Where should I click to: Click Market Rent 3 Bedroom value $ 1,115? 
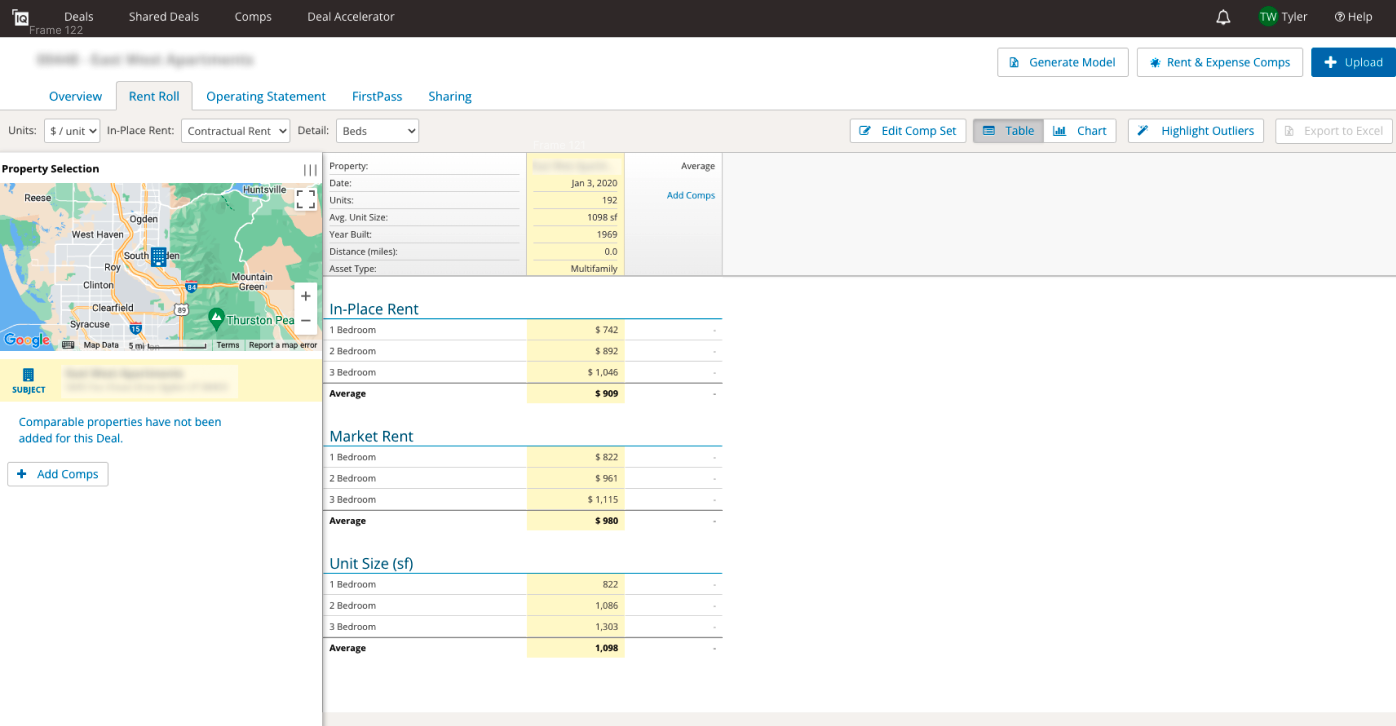pos(603,499)
